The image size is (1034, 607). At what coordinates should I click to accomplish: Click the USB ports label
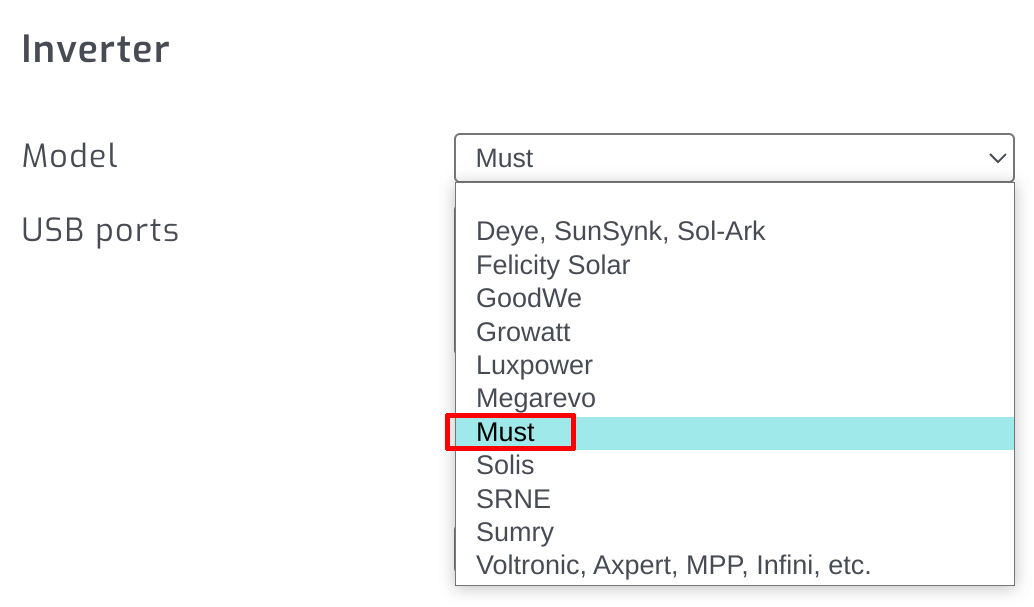tap(100, 229)
